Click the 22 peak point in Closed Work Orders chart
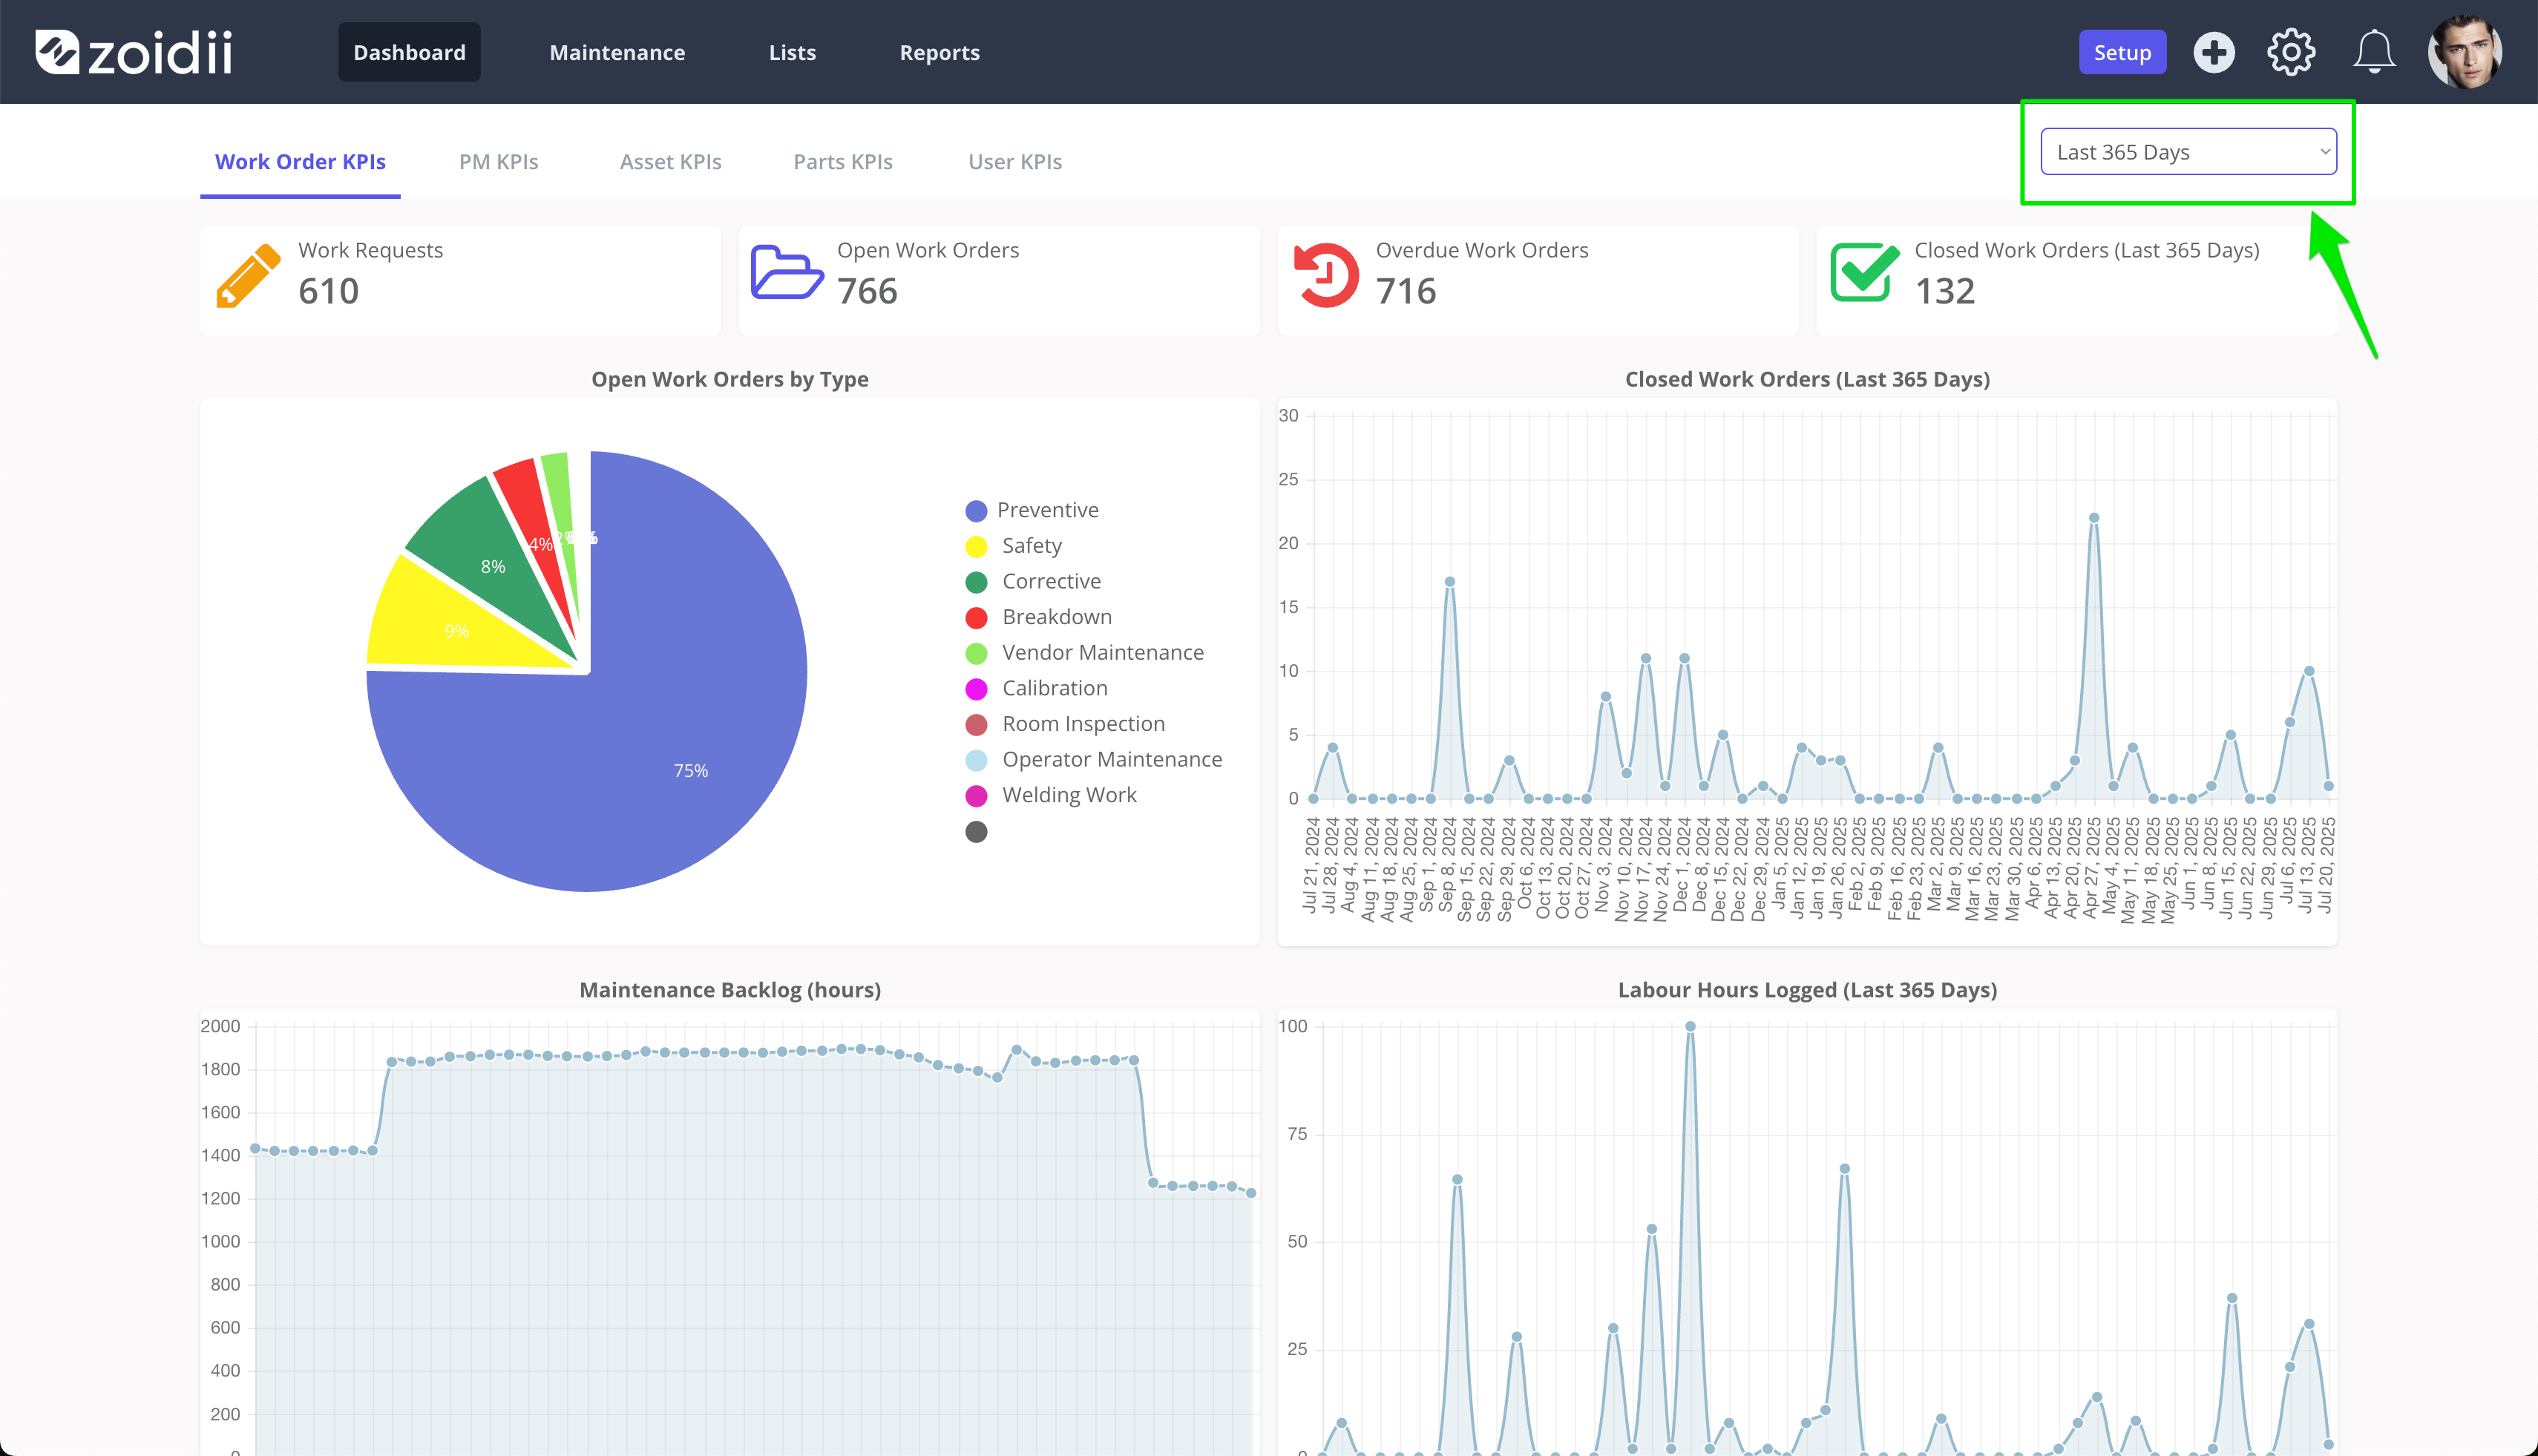The width and height of the screenshot is (2538, 1456). tap(2093, 518)
